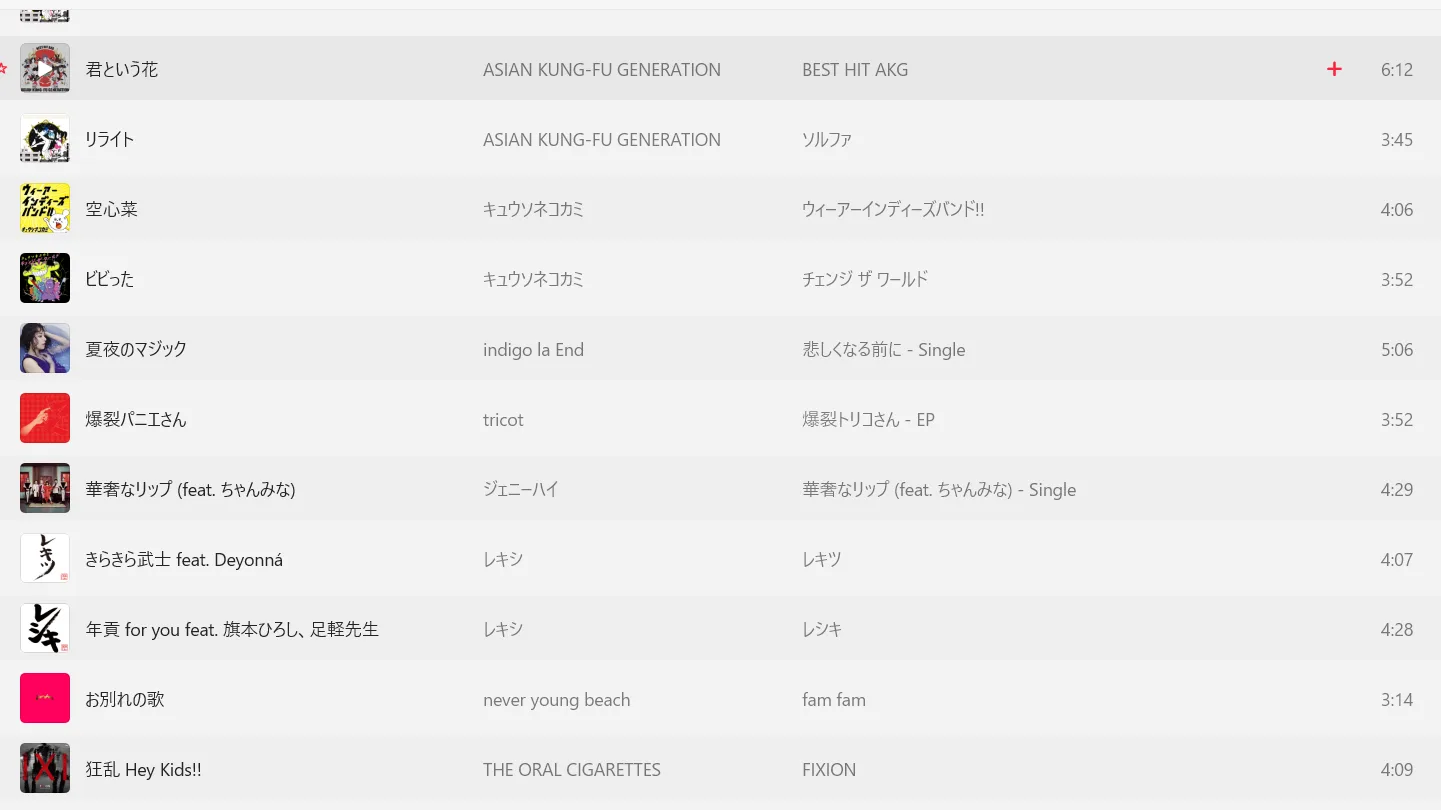The image size is (1441, 810).
Task: Click album art for リライト
Action: coord(45,139)
